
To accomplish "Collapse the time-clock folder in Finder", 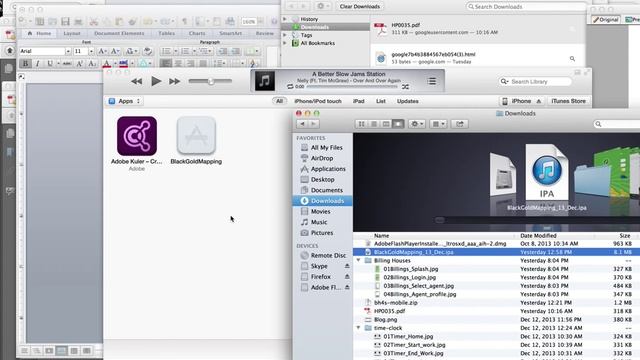I will pyautogui.click(x=358, y=328).
